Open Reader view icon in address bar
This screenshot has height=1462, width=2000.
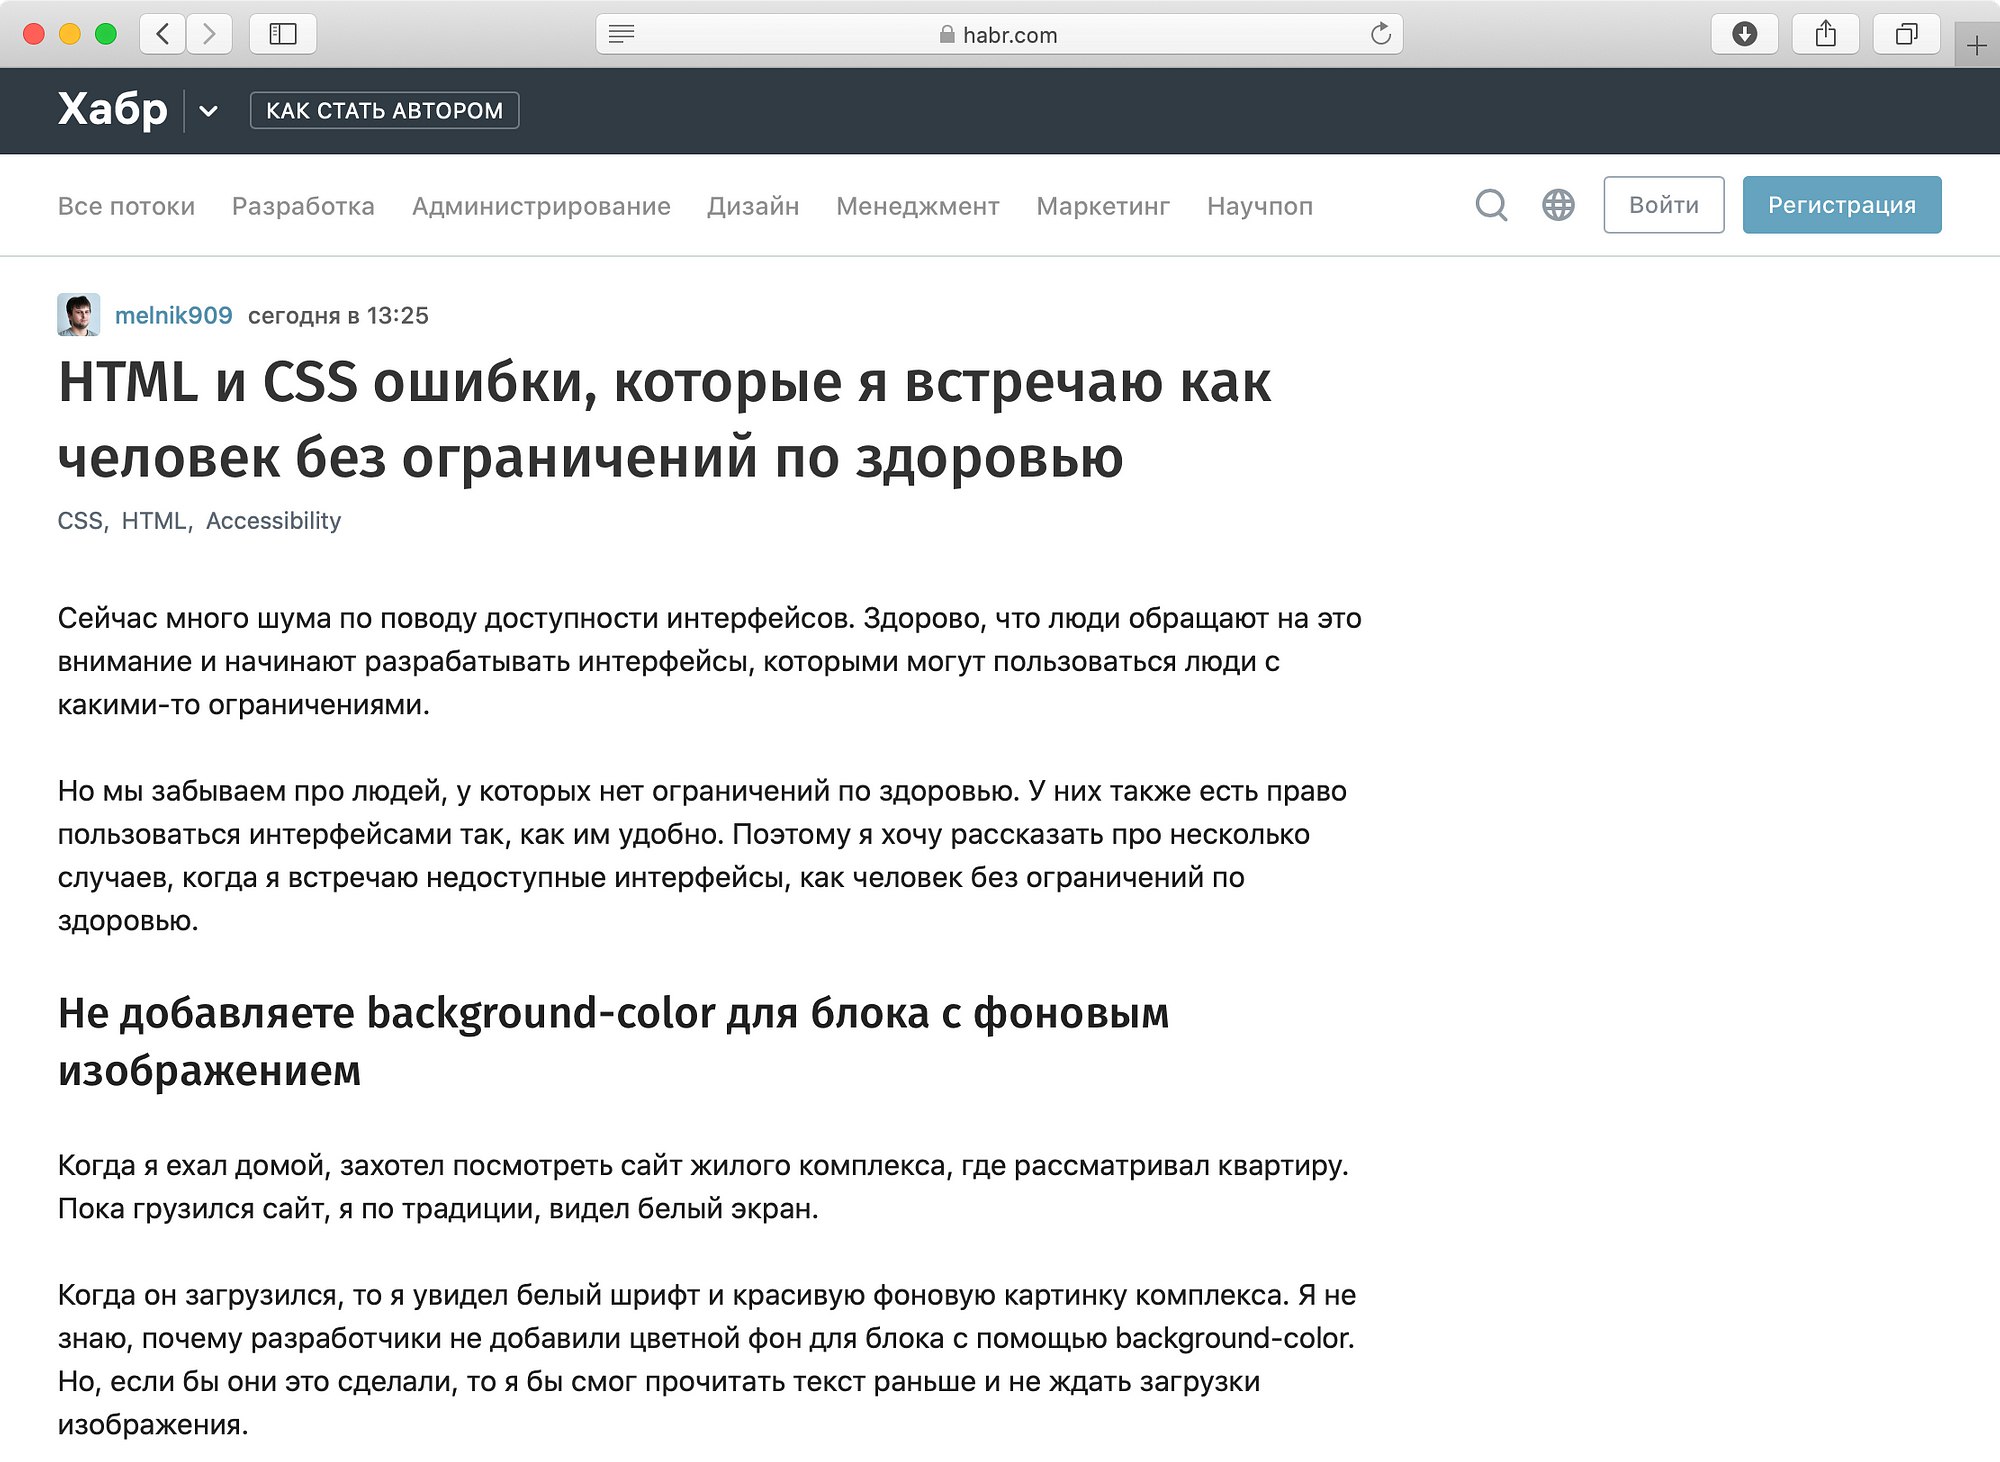(622, 34)
